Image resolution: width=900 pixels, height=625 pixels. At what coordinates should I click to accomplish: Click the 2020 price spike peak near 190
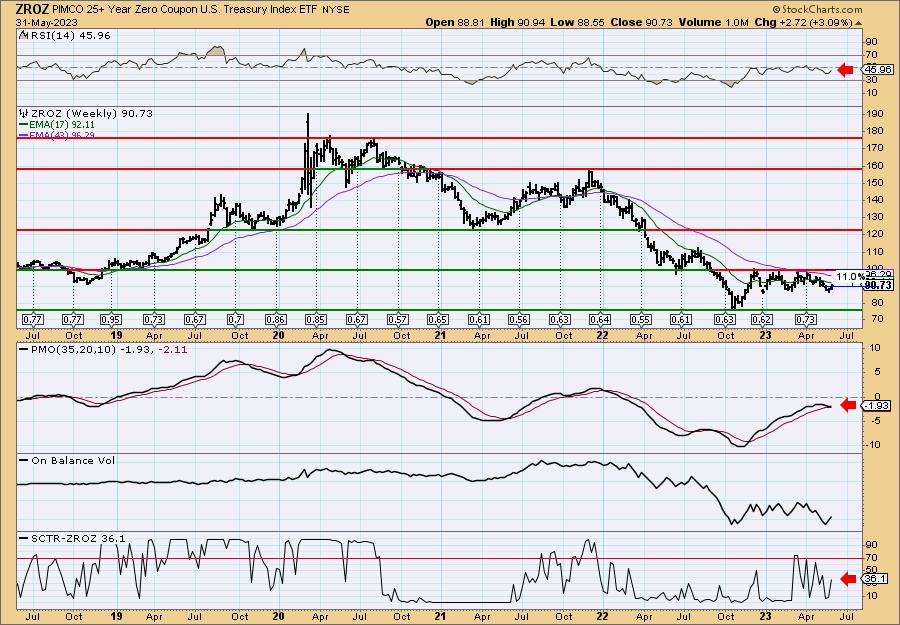(308, 115)
